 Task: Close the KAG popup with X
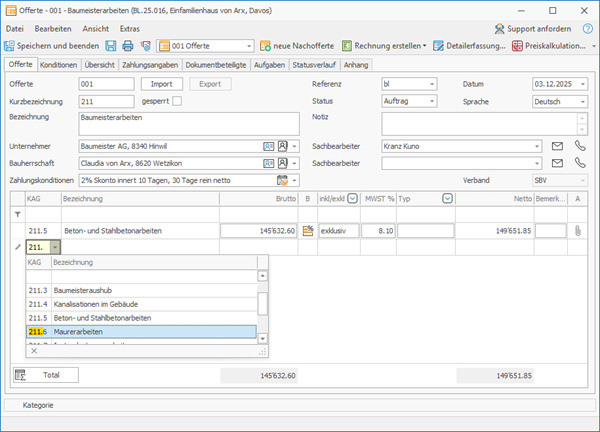point(34,351)
